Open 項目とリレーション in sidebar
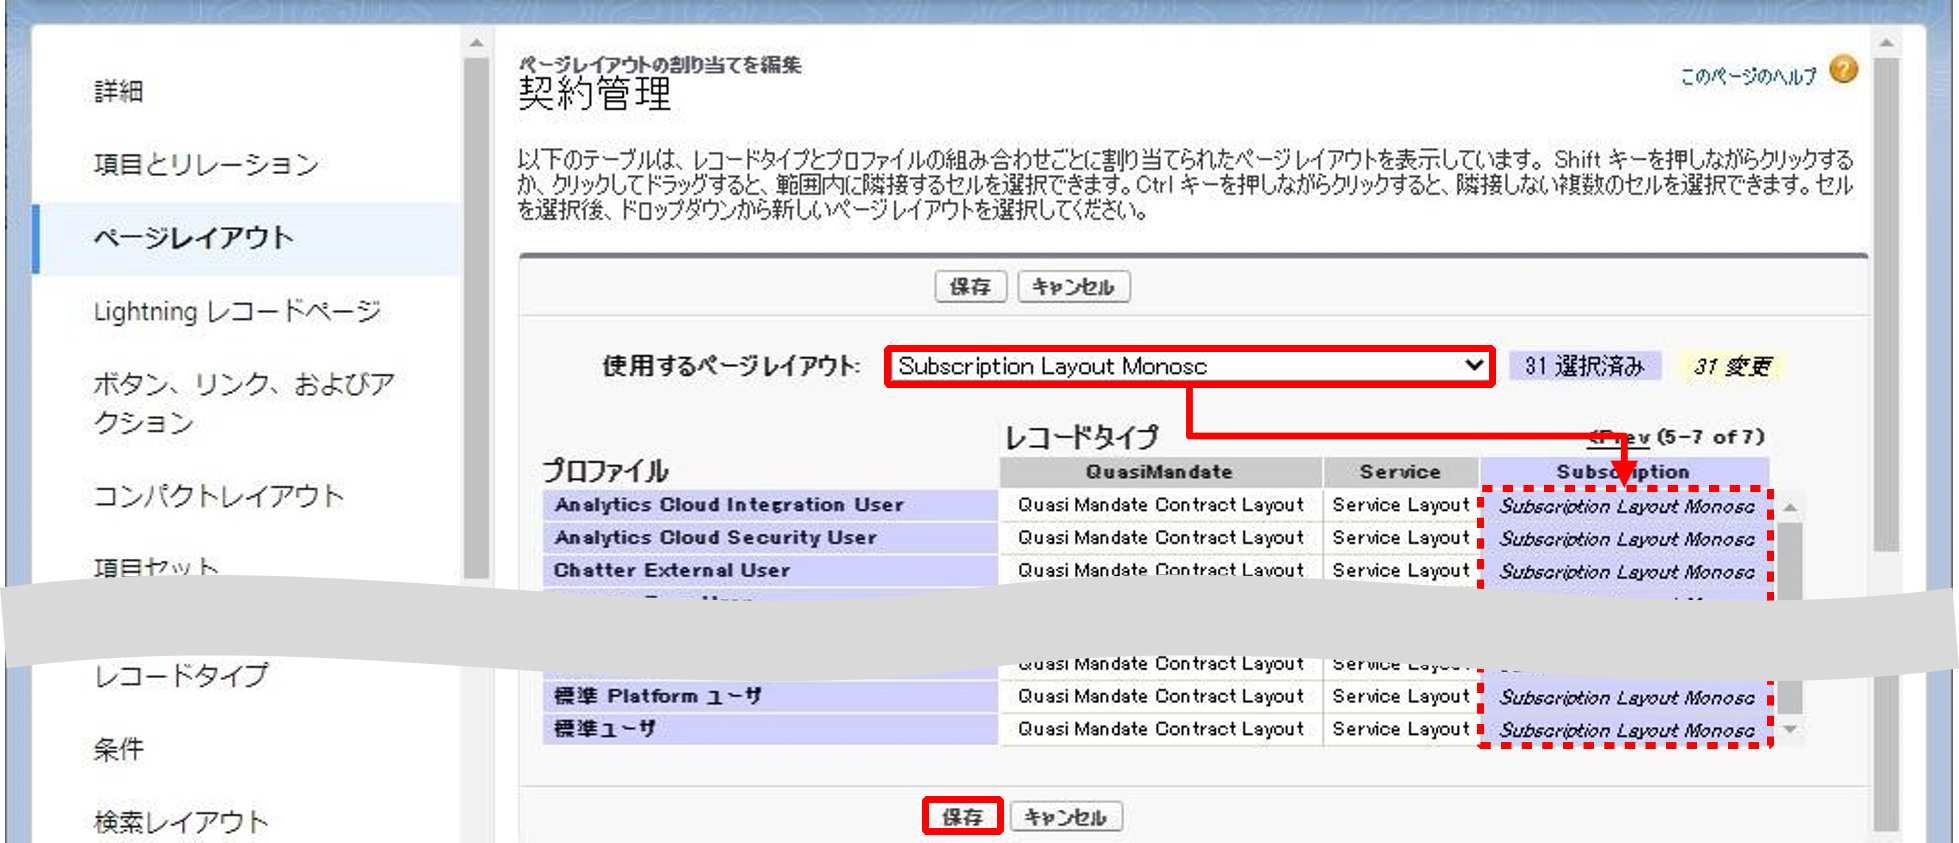Viewport: 1959px width, 843px height. (x=206, y=164)
